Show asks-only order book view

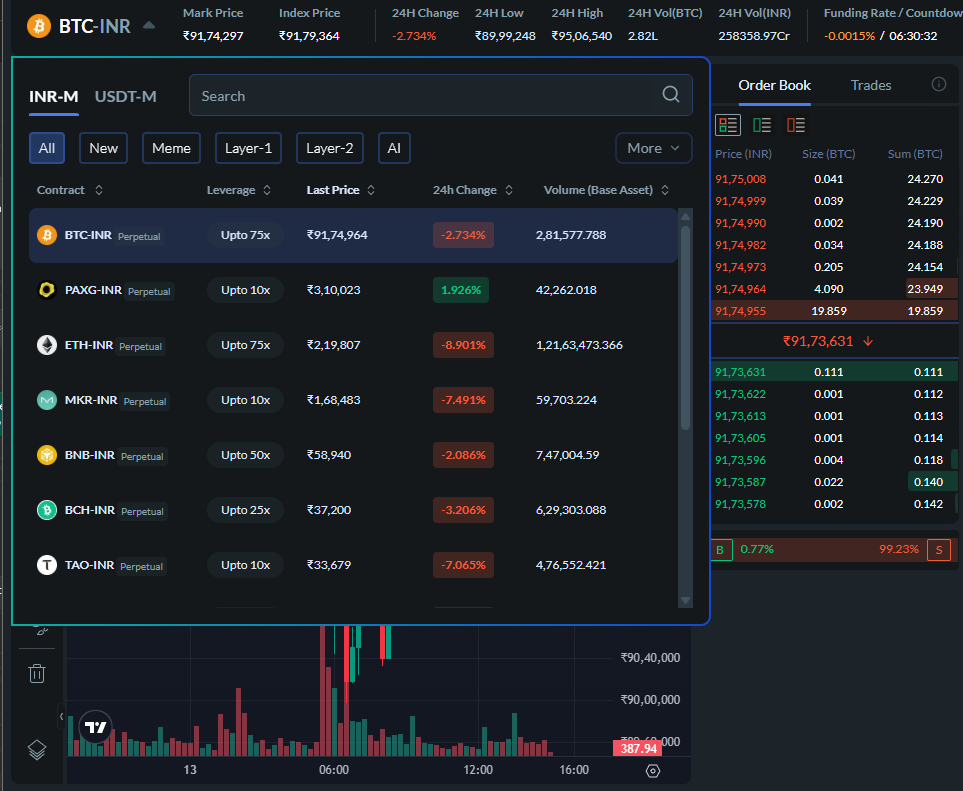[x=796, y=125]
